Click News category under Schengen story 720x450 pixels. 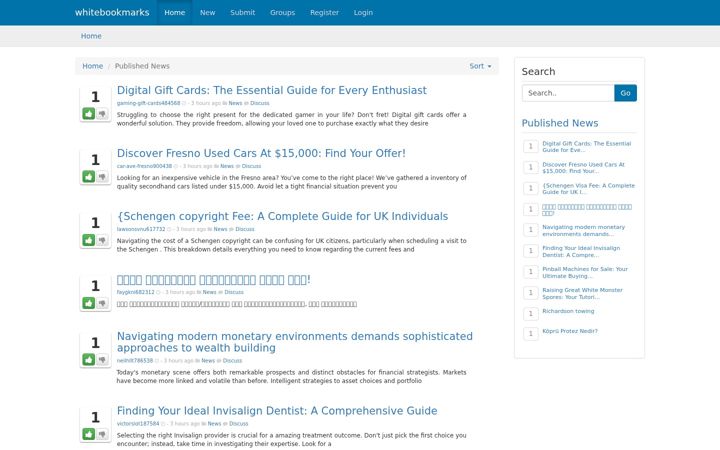click(x=220, y=229)
